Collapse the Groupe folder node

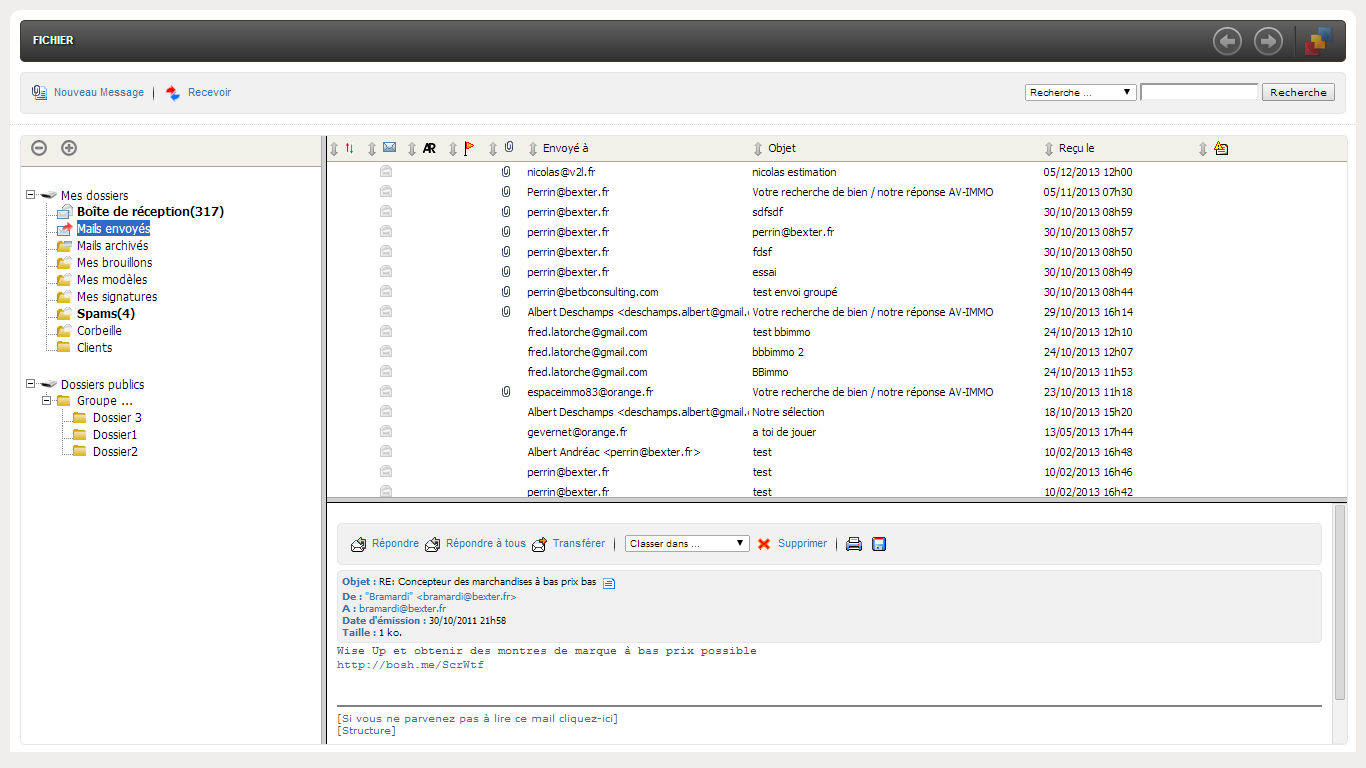point(46,401)
